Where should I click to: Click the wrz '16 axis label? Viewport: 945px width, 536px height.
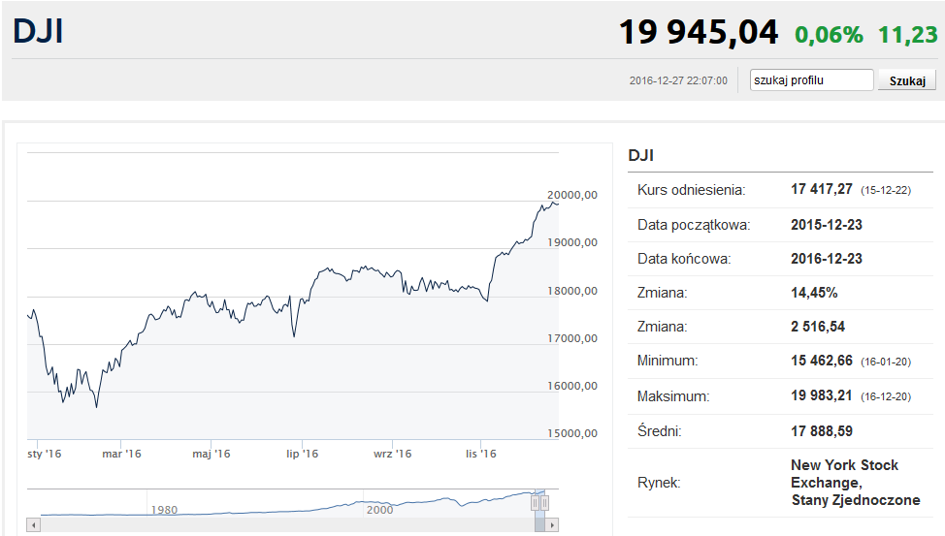coord(392,453)
